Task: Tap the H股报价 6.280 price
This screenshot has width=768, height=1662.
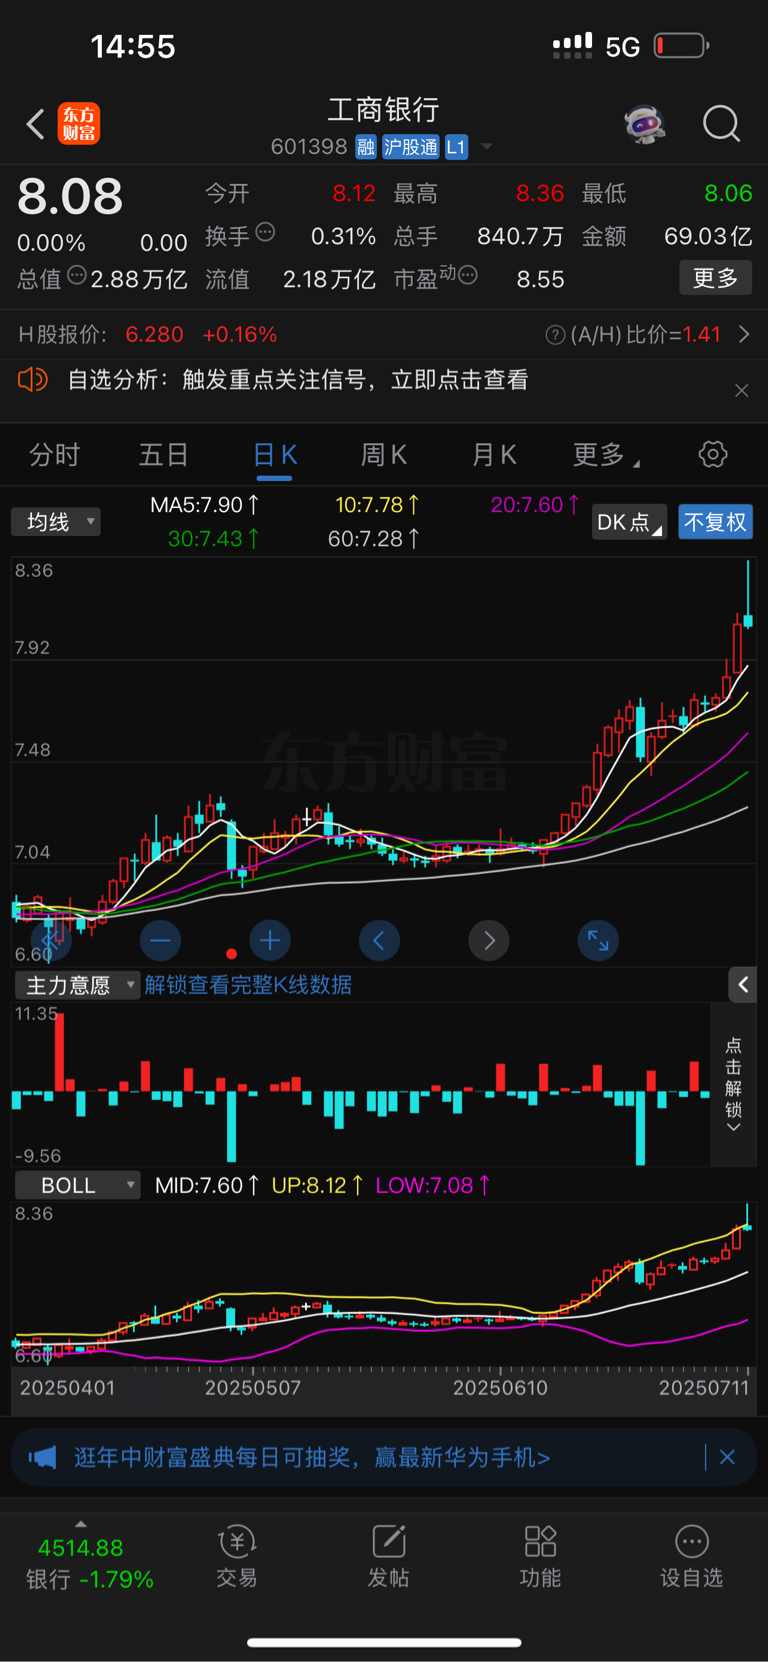Action: tap(154, 335)
